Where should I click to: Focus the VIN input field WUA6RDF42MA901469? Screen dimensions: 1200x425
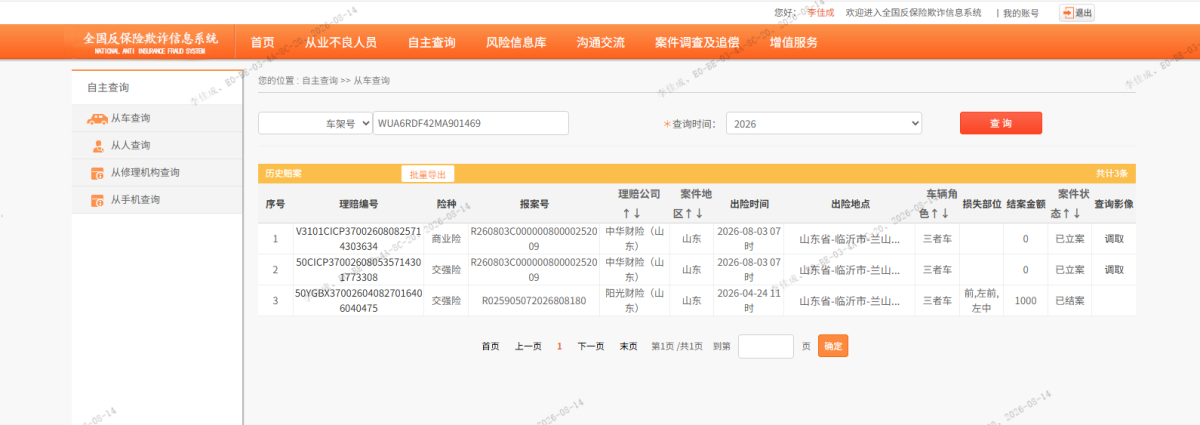[471, 123]
